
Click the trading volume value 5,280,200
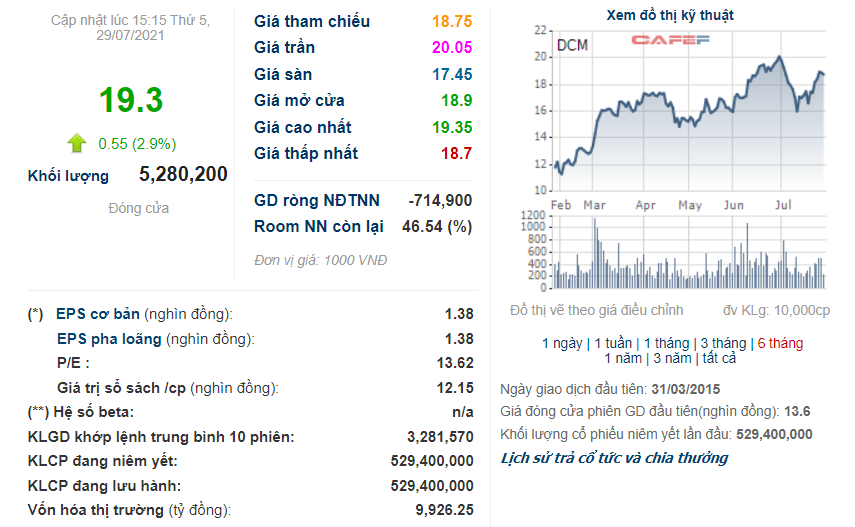coord(183,174)
